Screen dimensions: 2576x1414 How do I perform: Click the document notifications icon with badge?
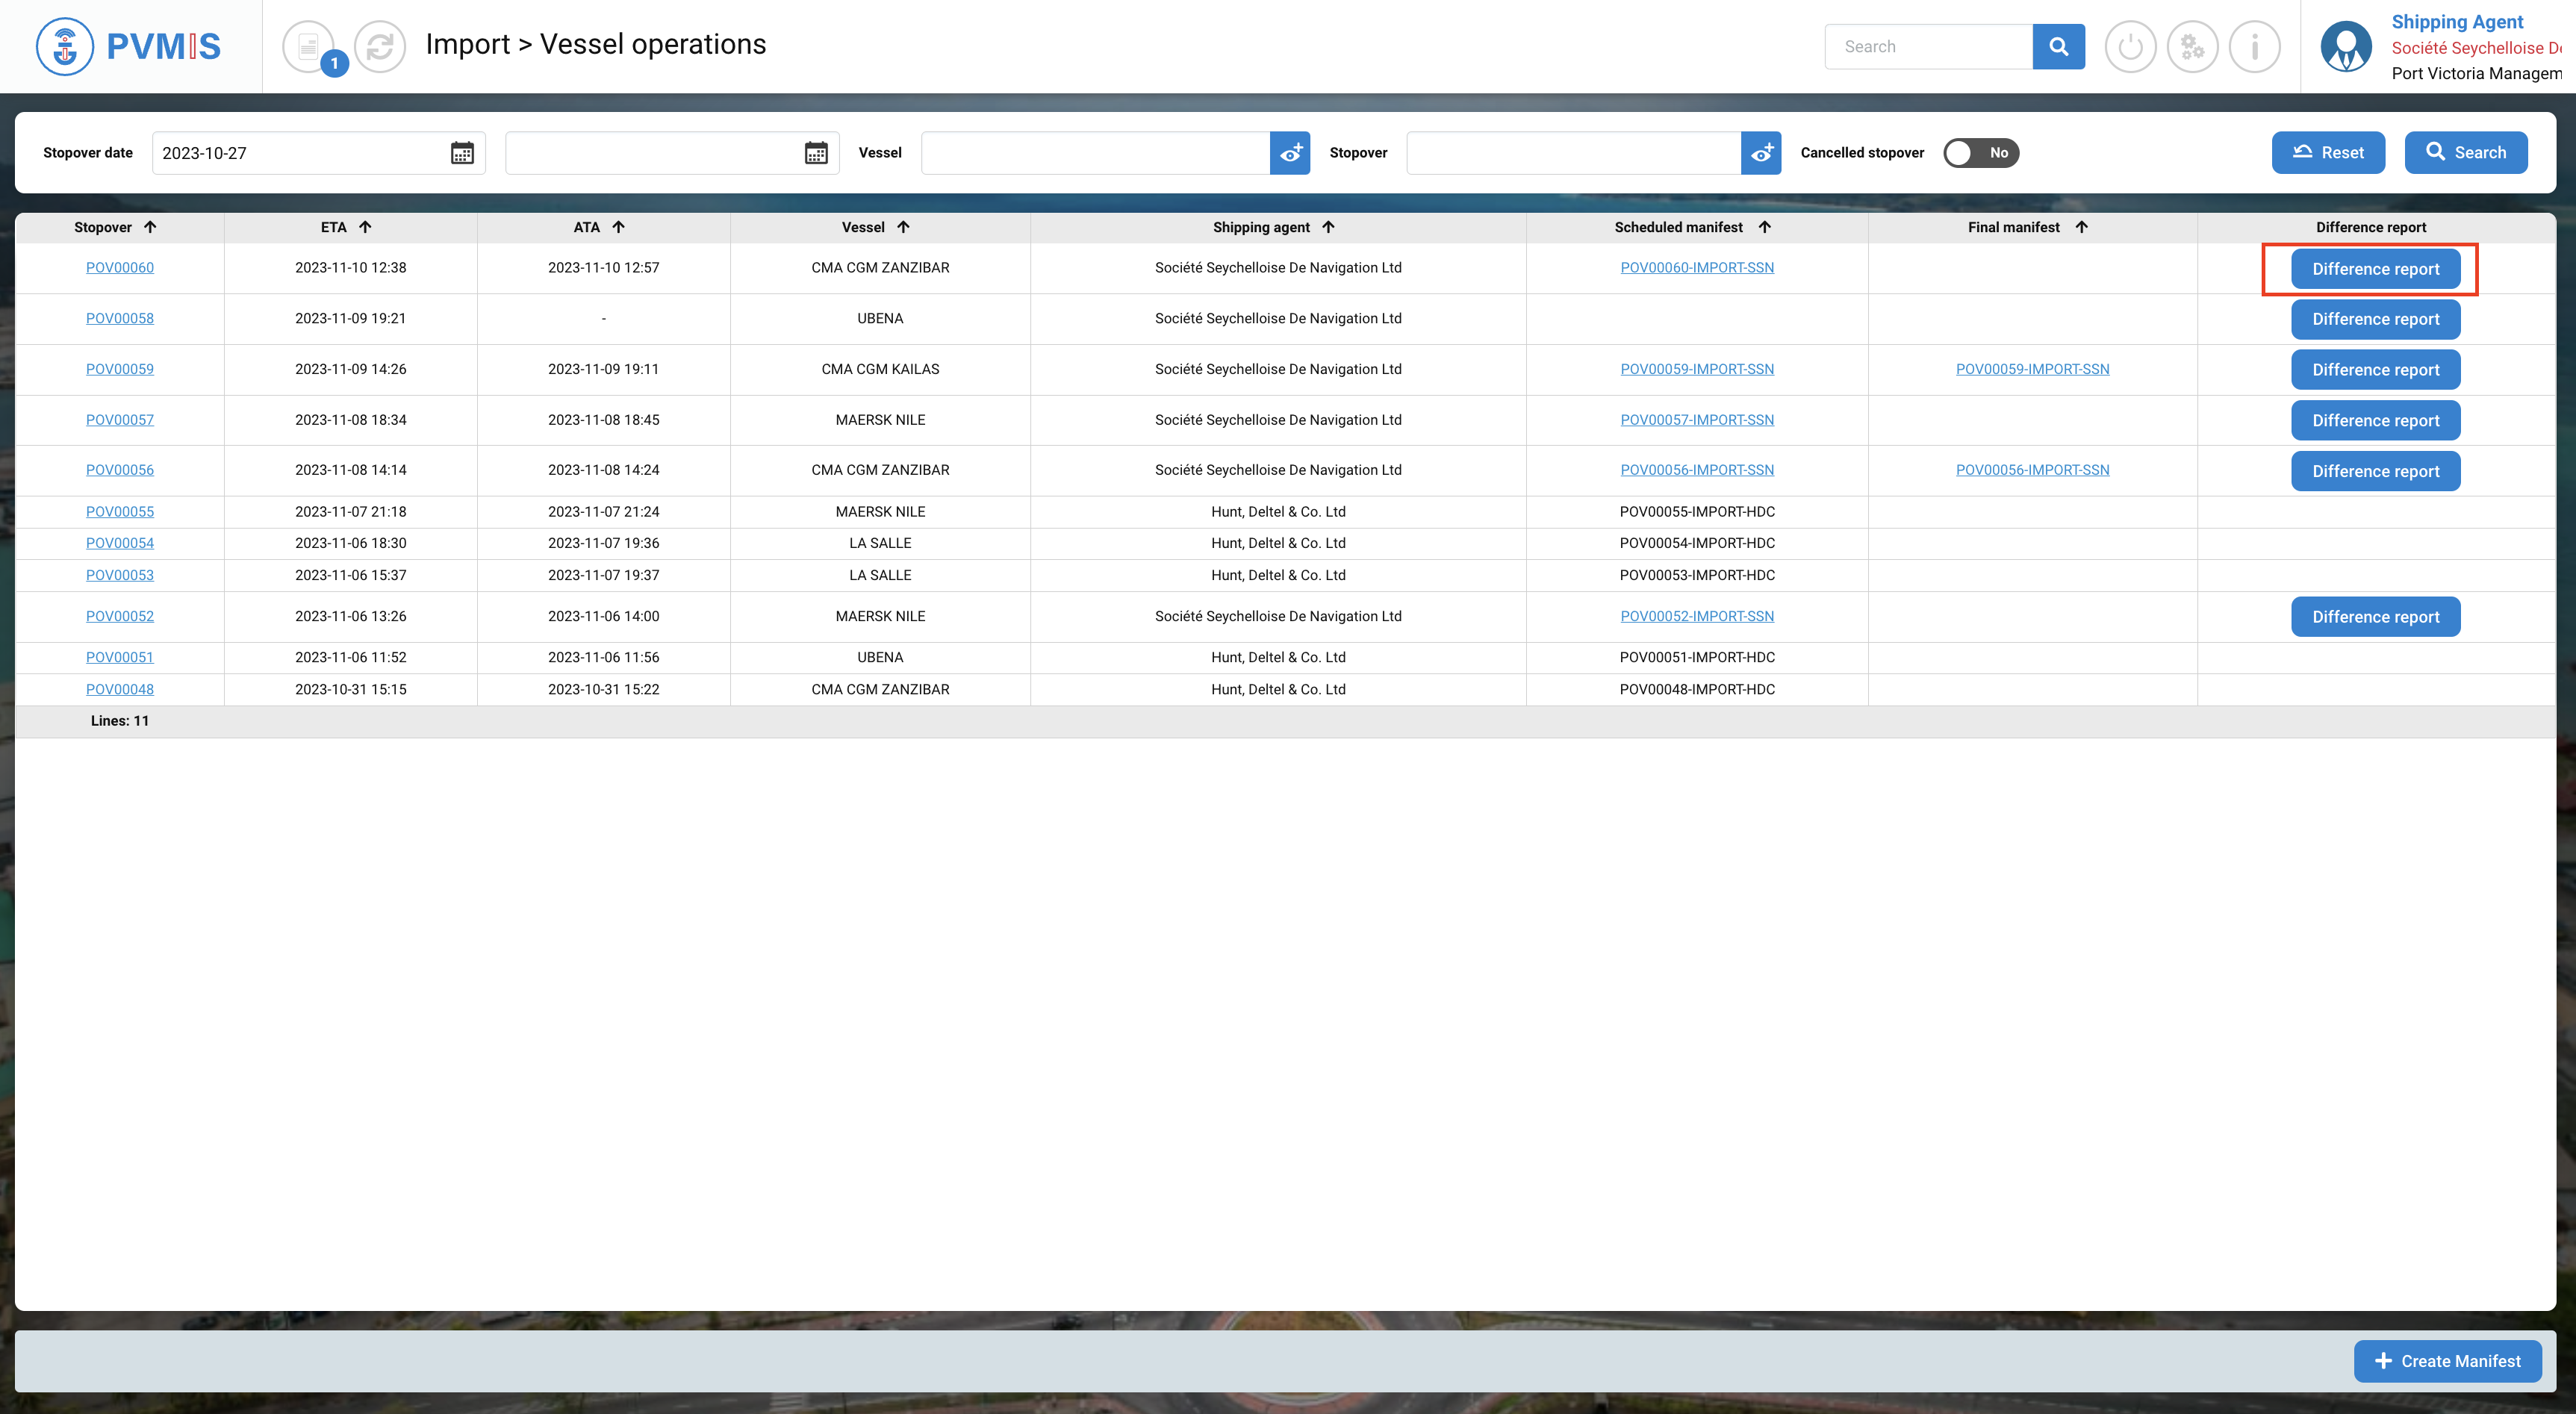(x=309, y=46)
